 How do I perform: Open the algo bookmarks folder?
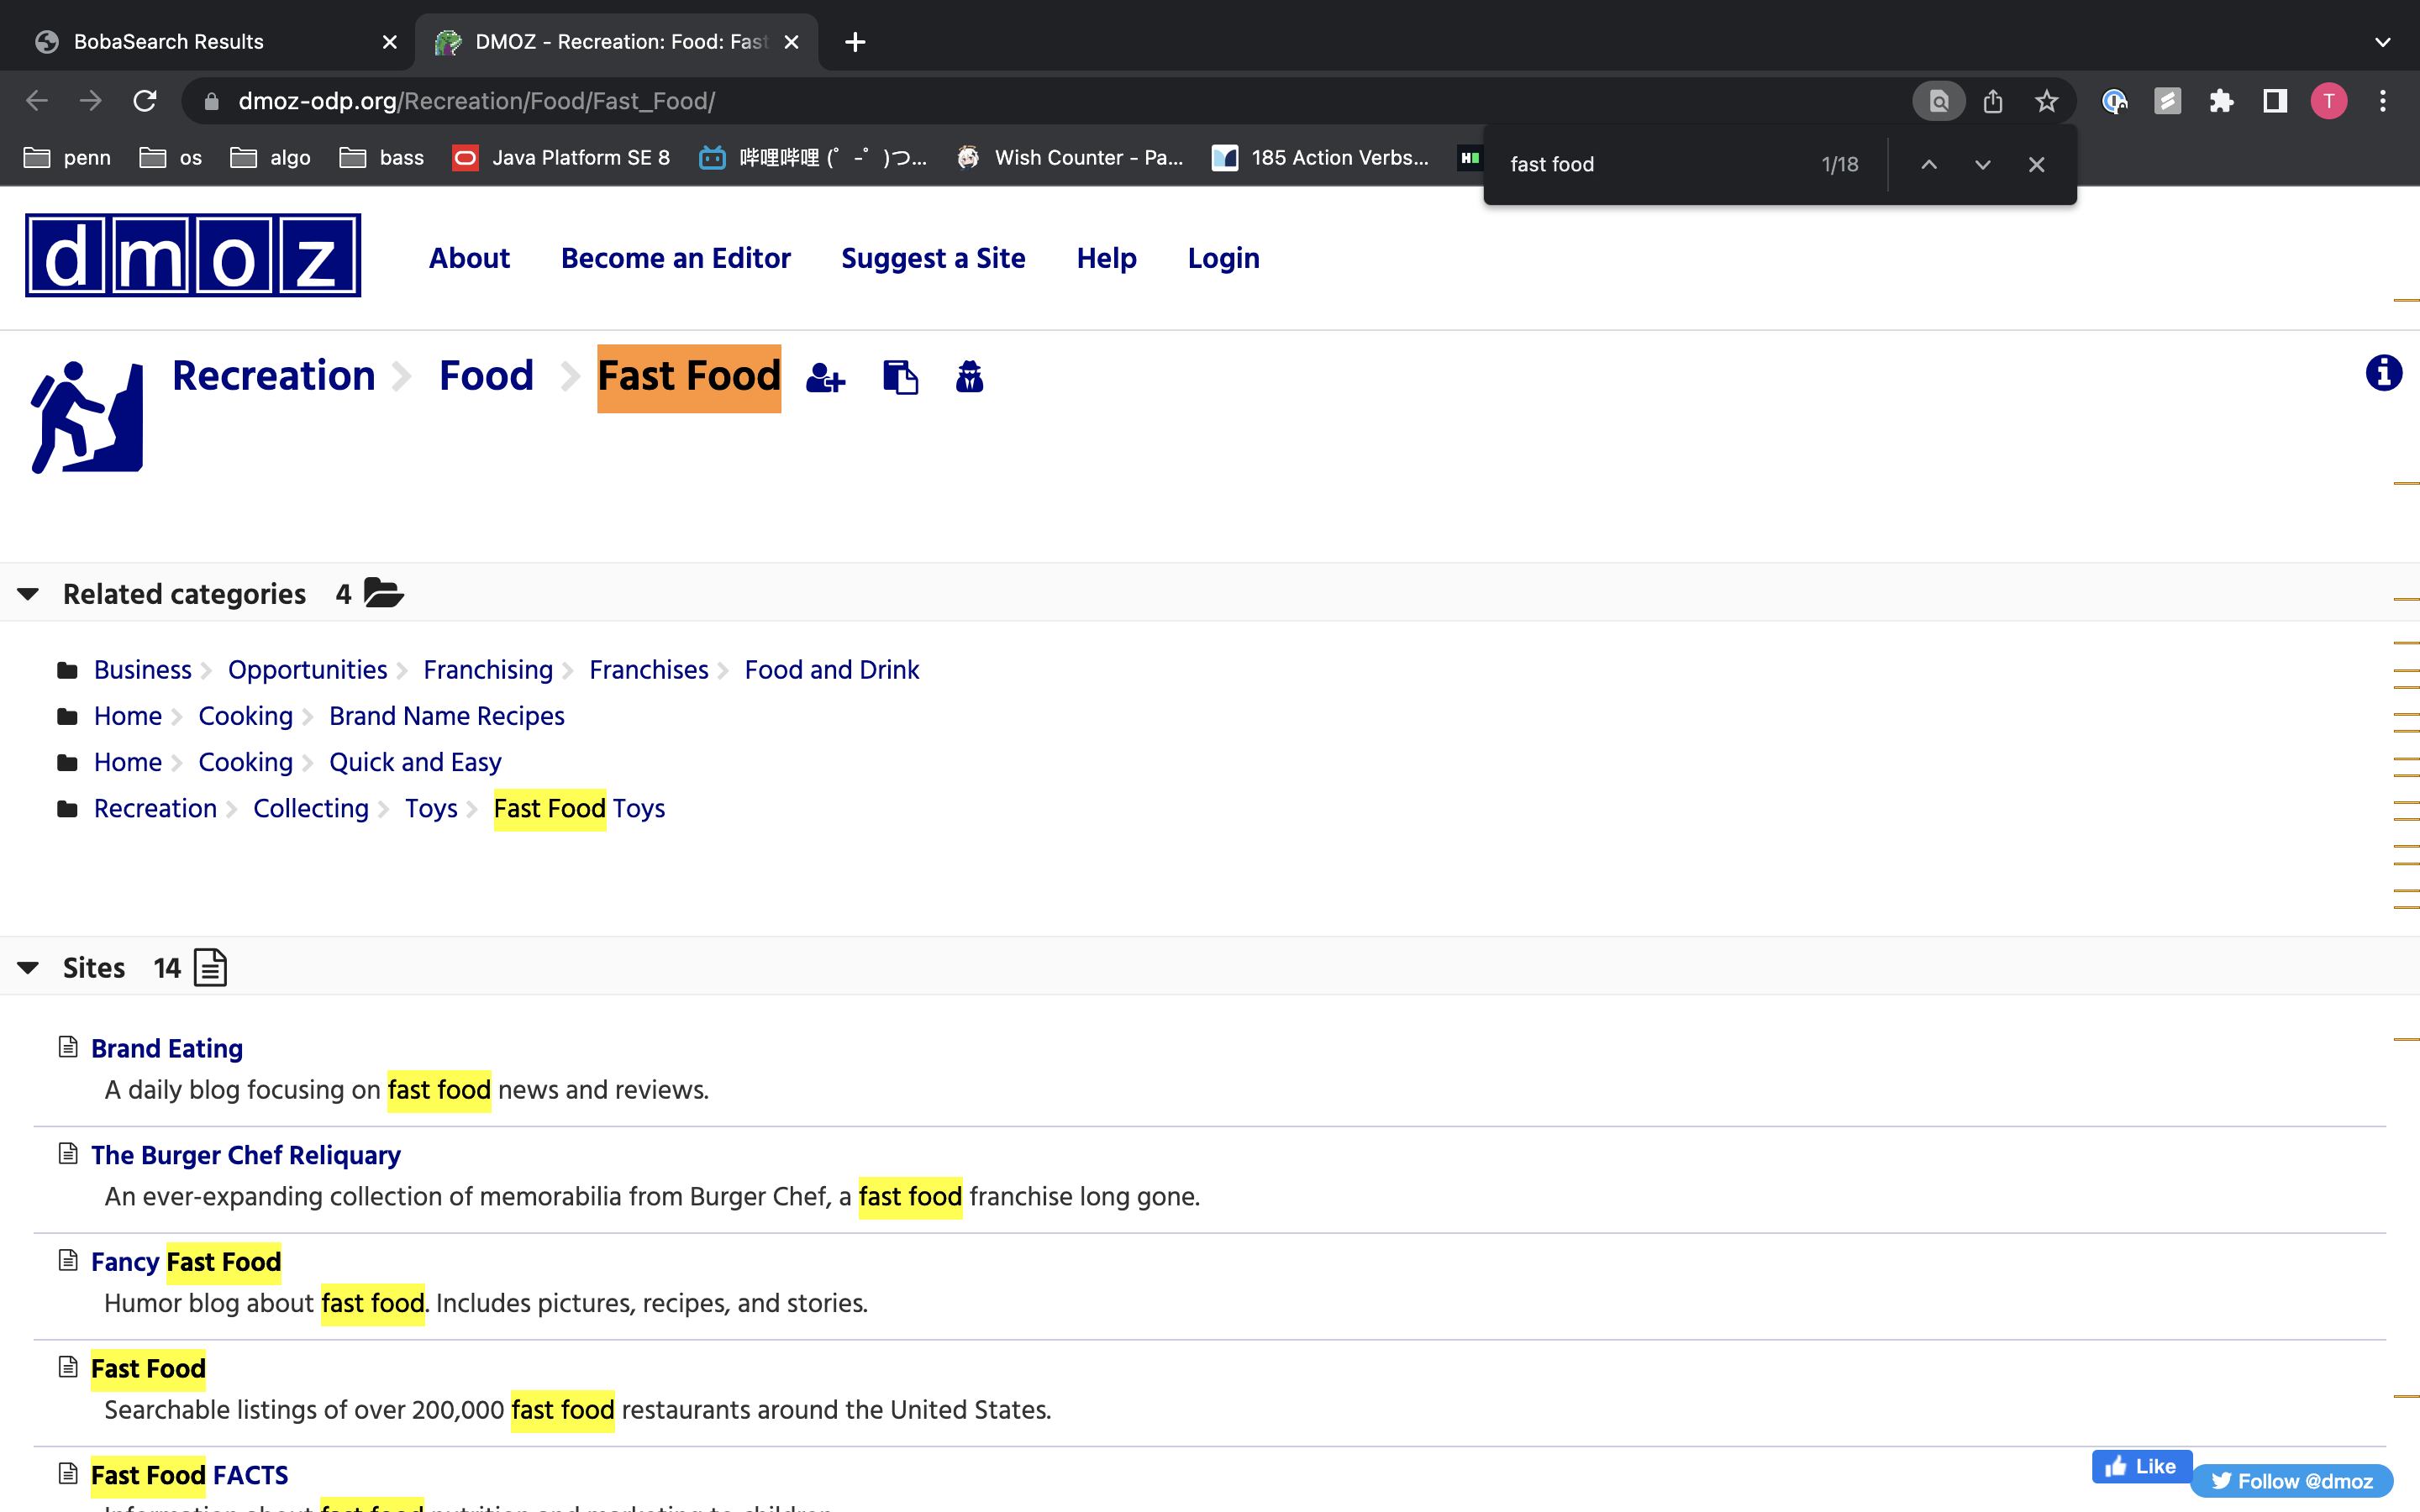point(270,157)
